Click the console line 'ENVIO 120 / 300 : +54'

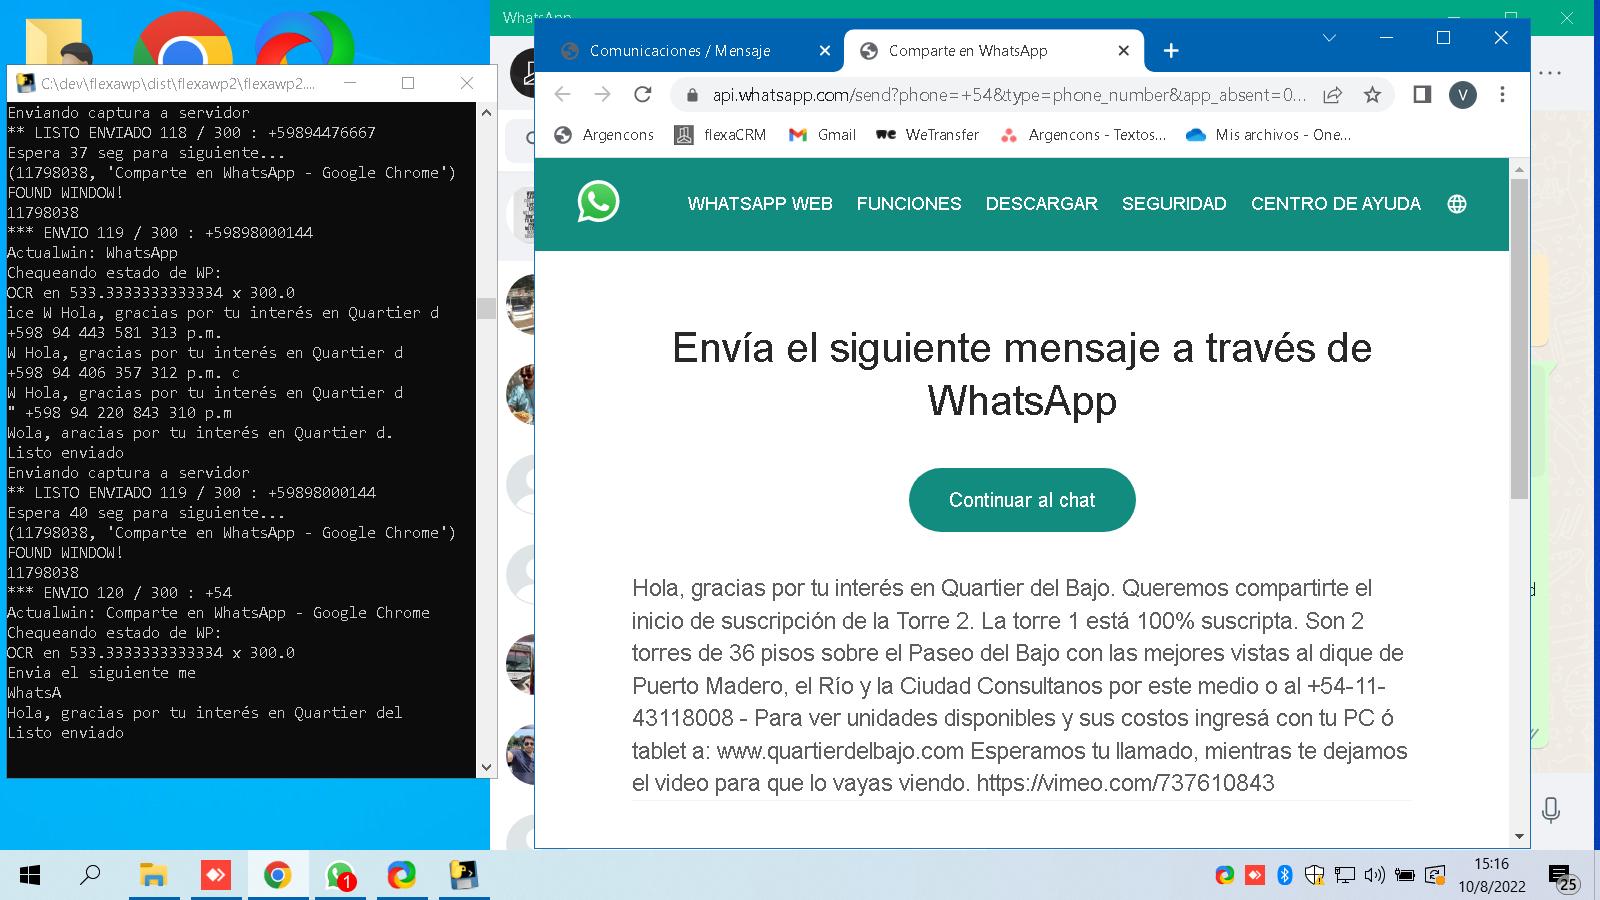pyautogui.click(x=120, y=592)
